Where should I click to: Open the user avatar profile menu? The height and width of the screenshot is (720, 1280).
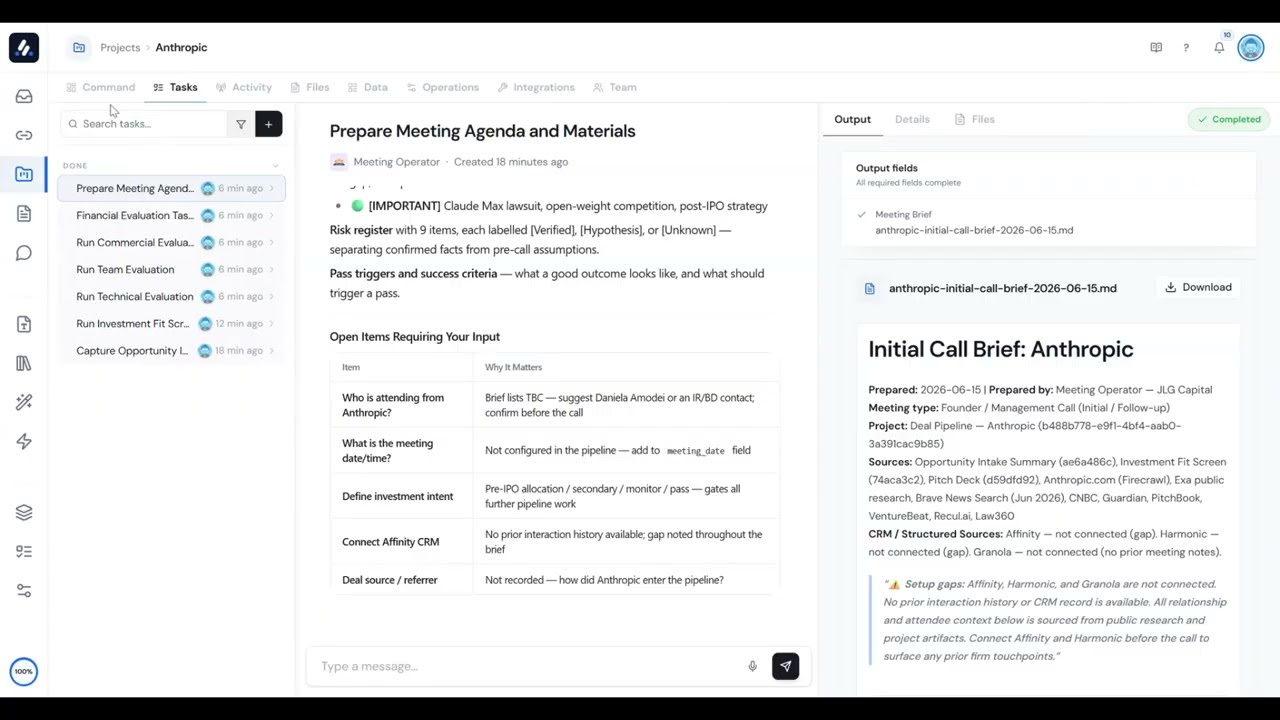point(1251,47)
